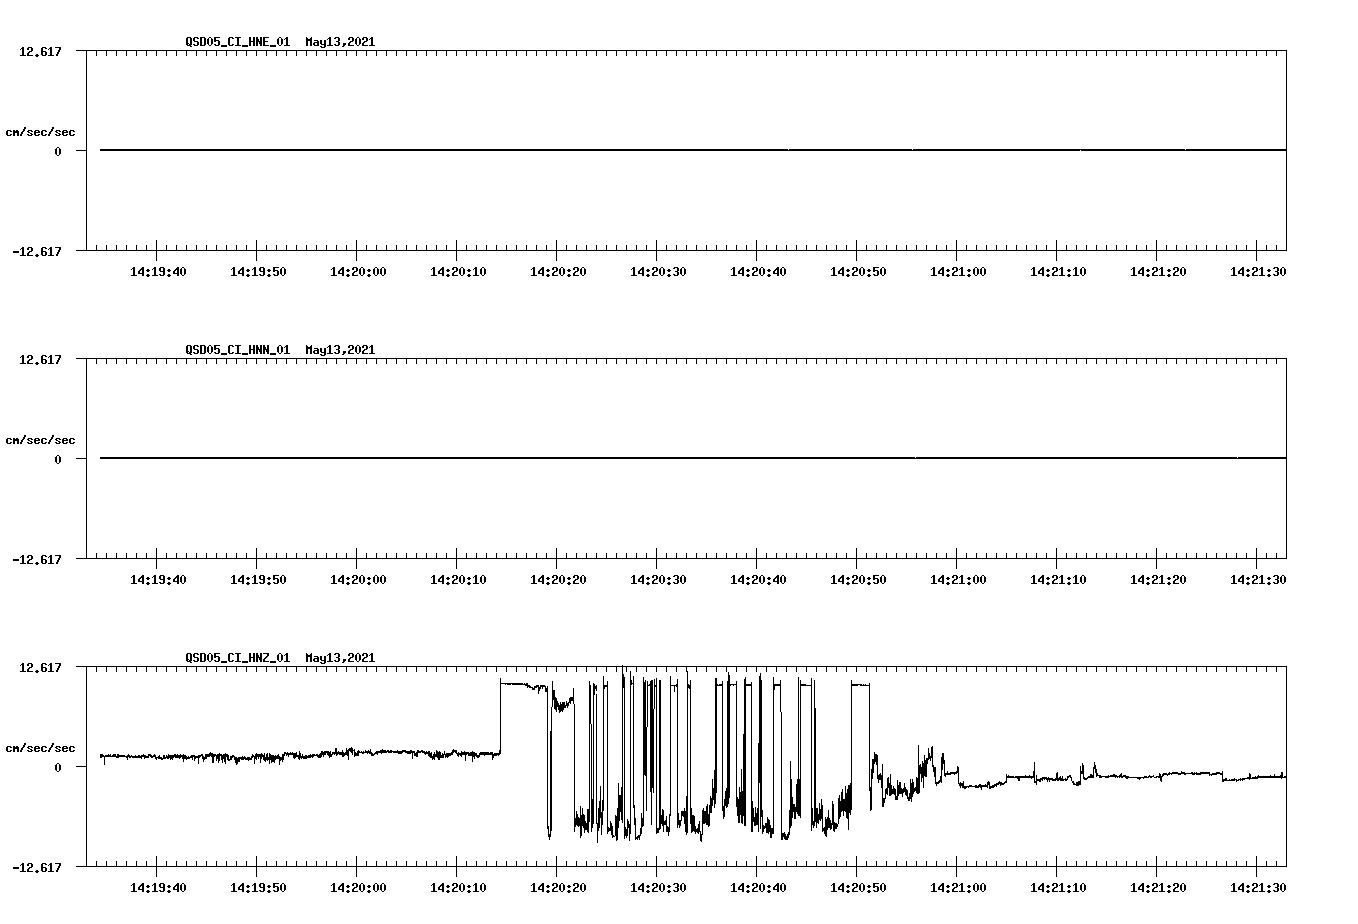Image resolution: width=1358 pixels, height=924 pixels.
Task: Click the 14:20:20 tick label on bottom axis
Action: point(560,885)
